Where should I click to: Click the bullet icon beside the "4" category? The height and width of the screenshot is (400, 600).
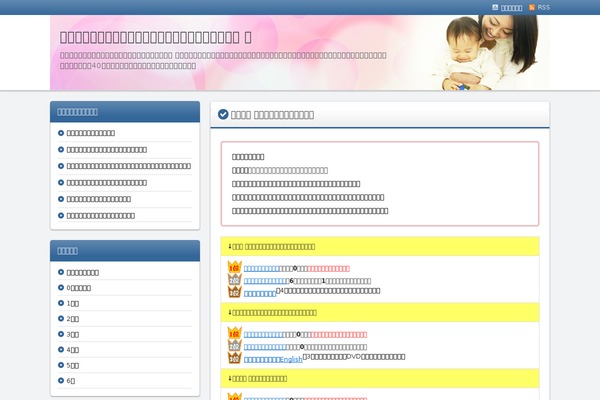point(61,349)
